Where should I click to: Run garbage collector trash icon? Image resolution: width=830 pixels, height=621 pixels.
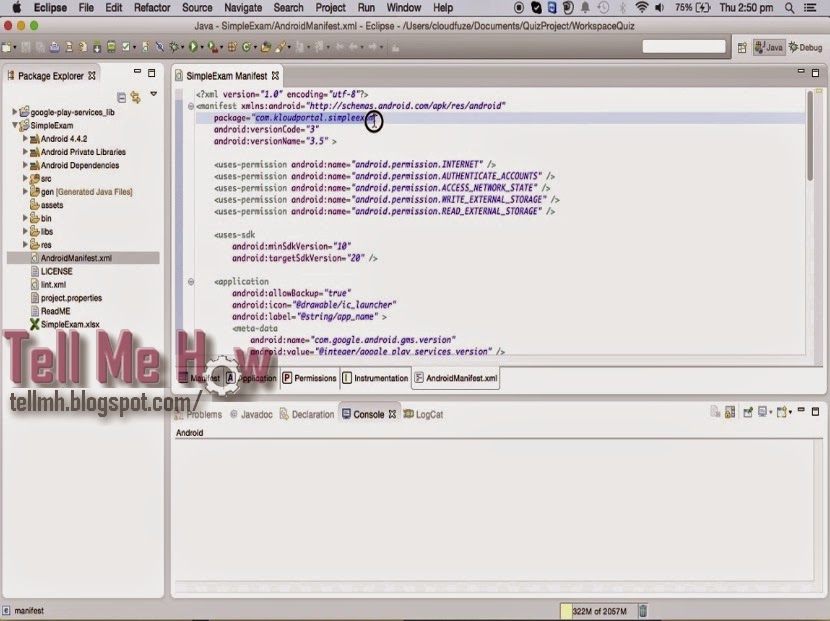click(643, 611)
